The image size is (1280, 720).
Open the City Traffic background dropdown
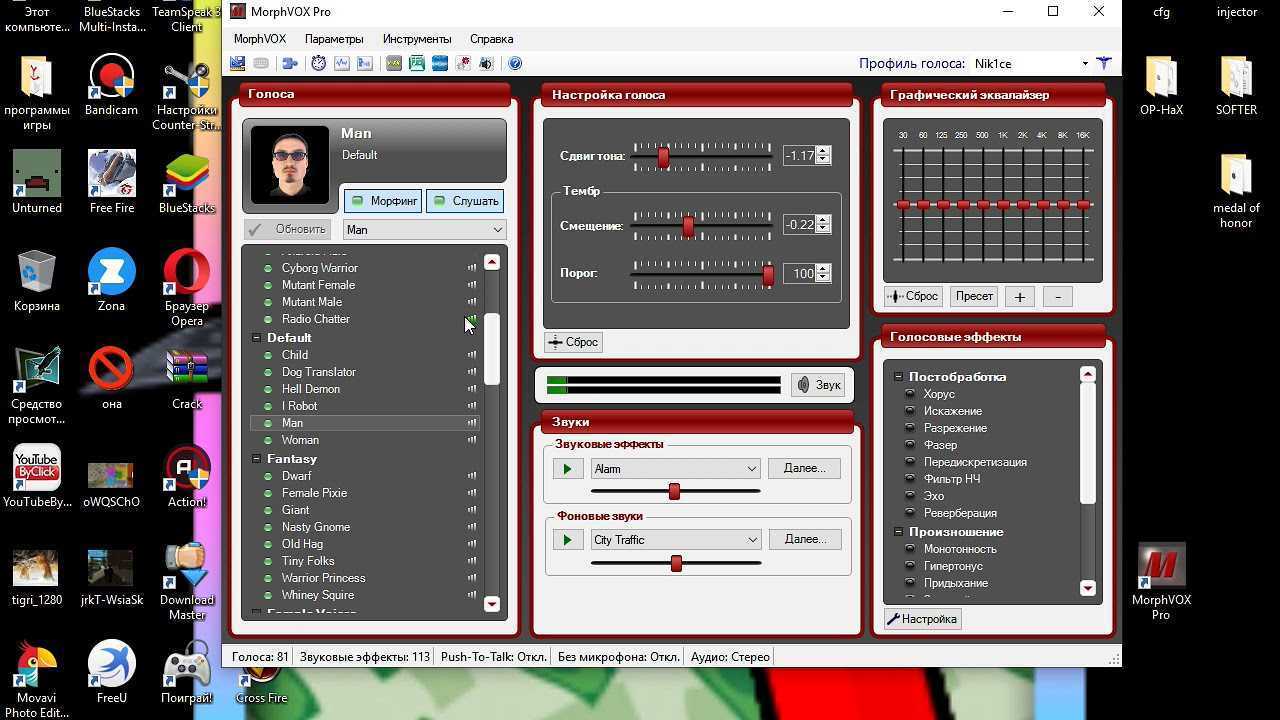click(x=675, y=540)
